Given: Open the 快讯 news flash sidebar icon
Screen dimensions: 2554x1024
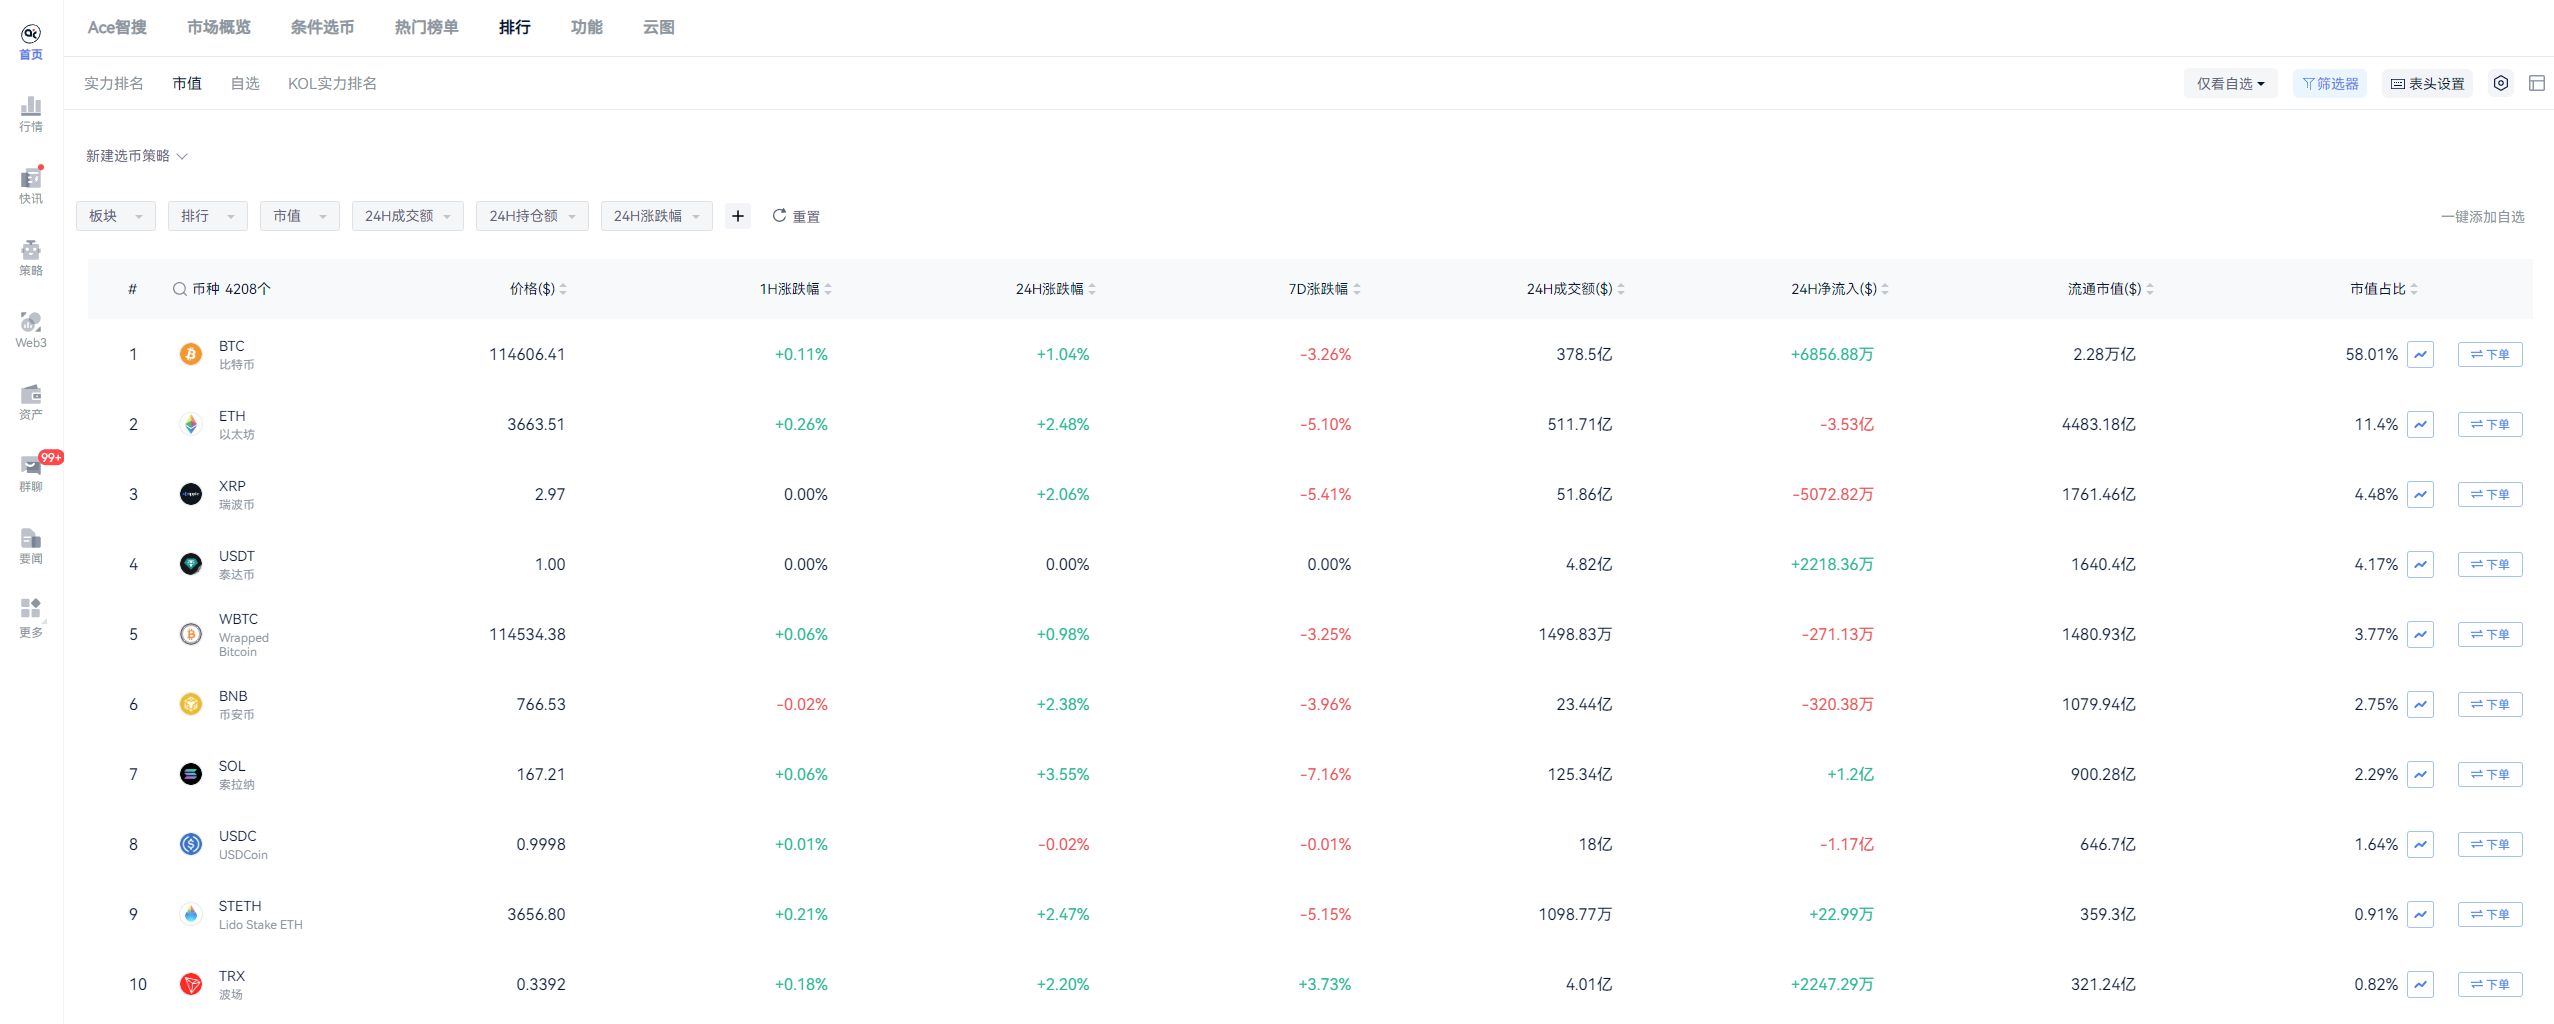Looking at the screenshot, I should [x=31, y=185].
